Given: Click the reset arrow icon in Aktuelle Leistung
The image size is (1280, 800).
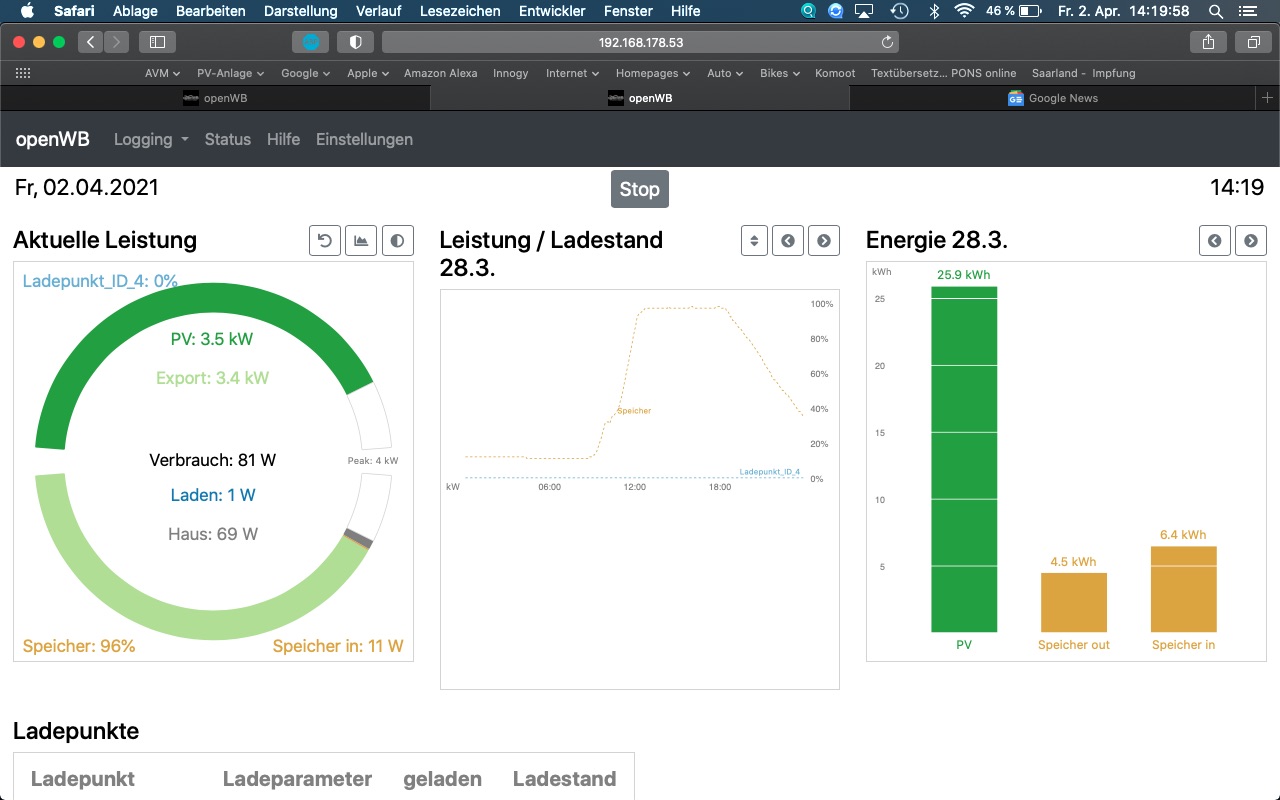Looking at the screenshot, I should [325, 241].
